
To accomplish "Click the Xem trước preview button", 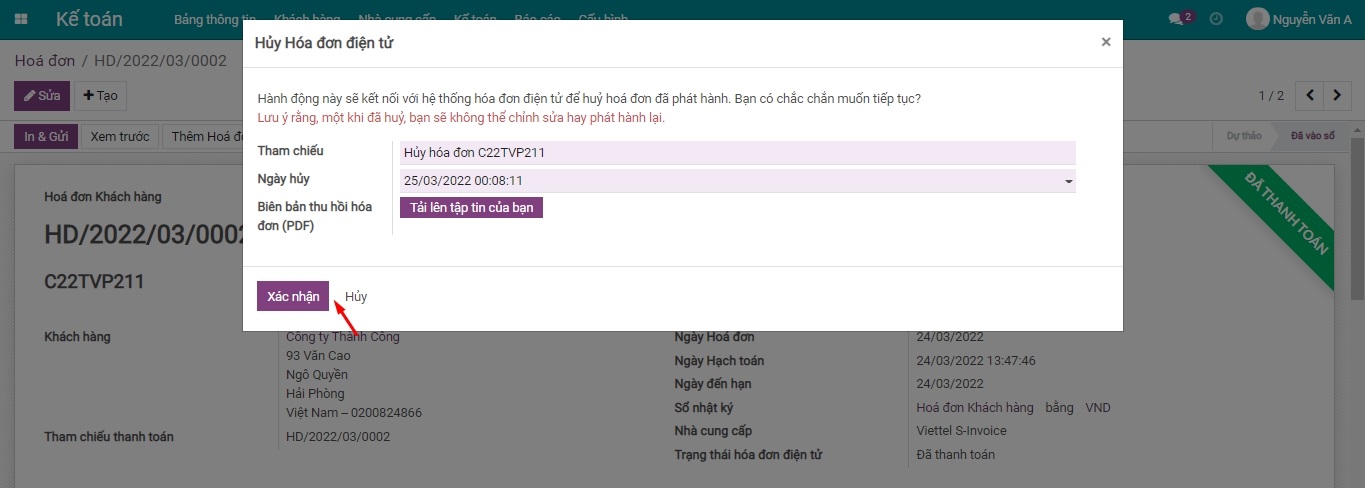I will [119, 137].
